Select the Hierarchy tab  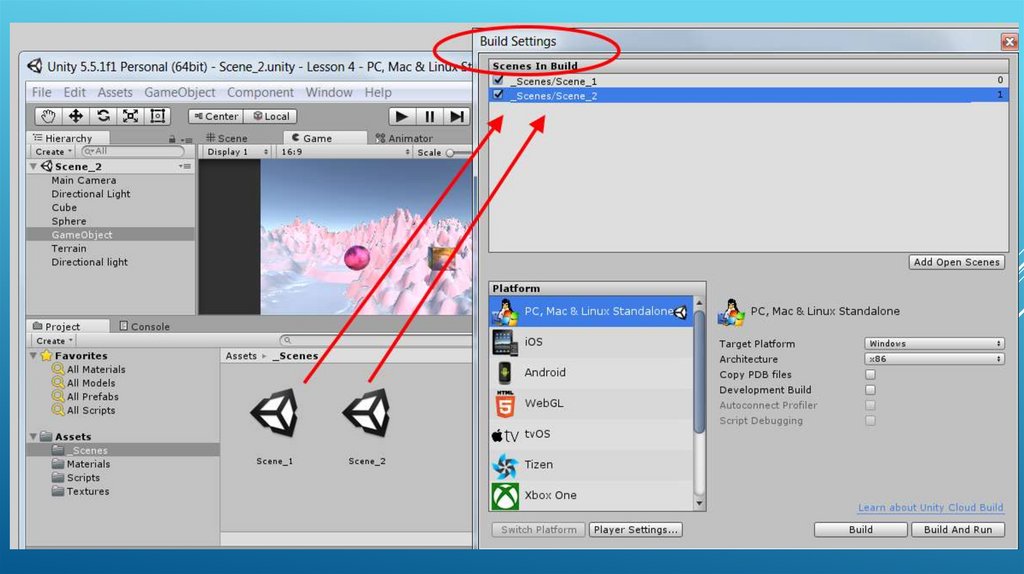point(62,138)
